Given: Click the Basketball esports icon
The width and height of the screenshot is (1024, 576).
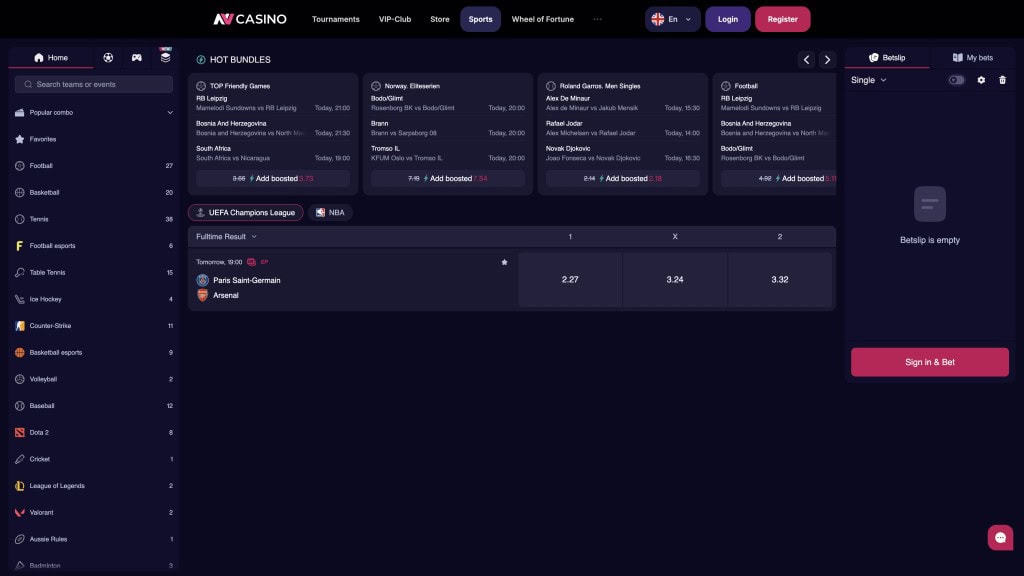Looking at the screenshot, I should [20, 353].
